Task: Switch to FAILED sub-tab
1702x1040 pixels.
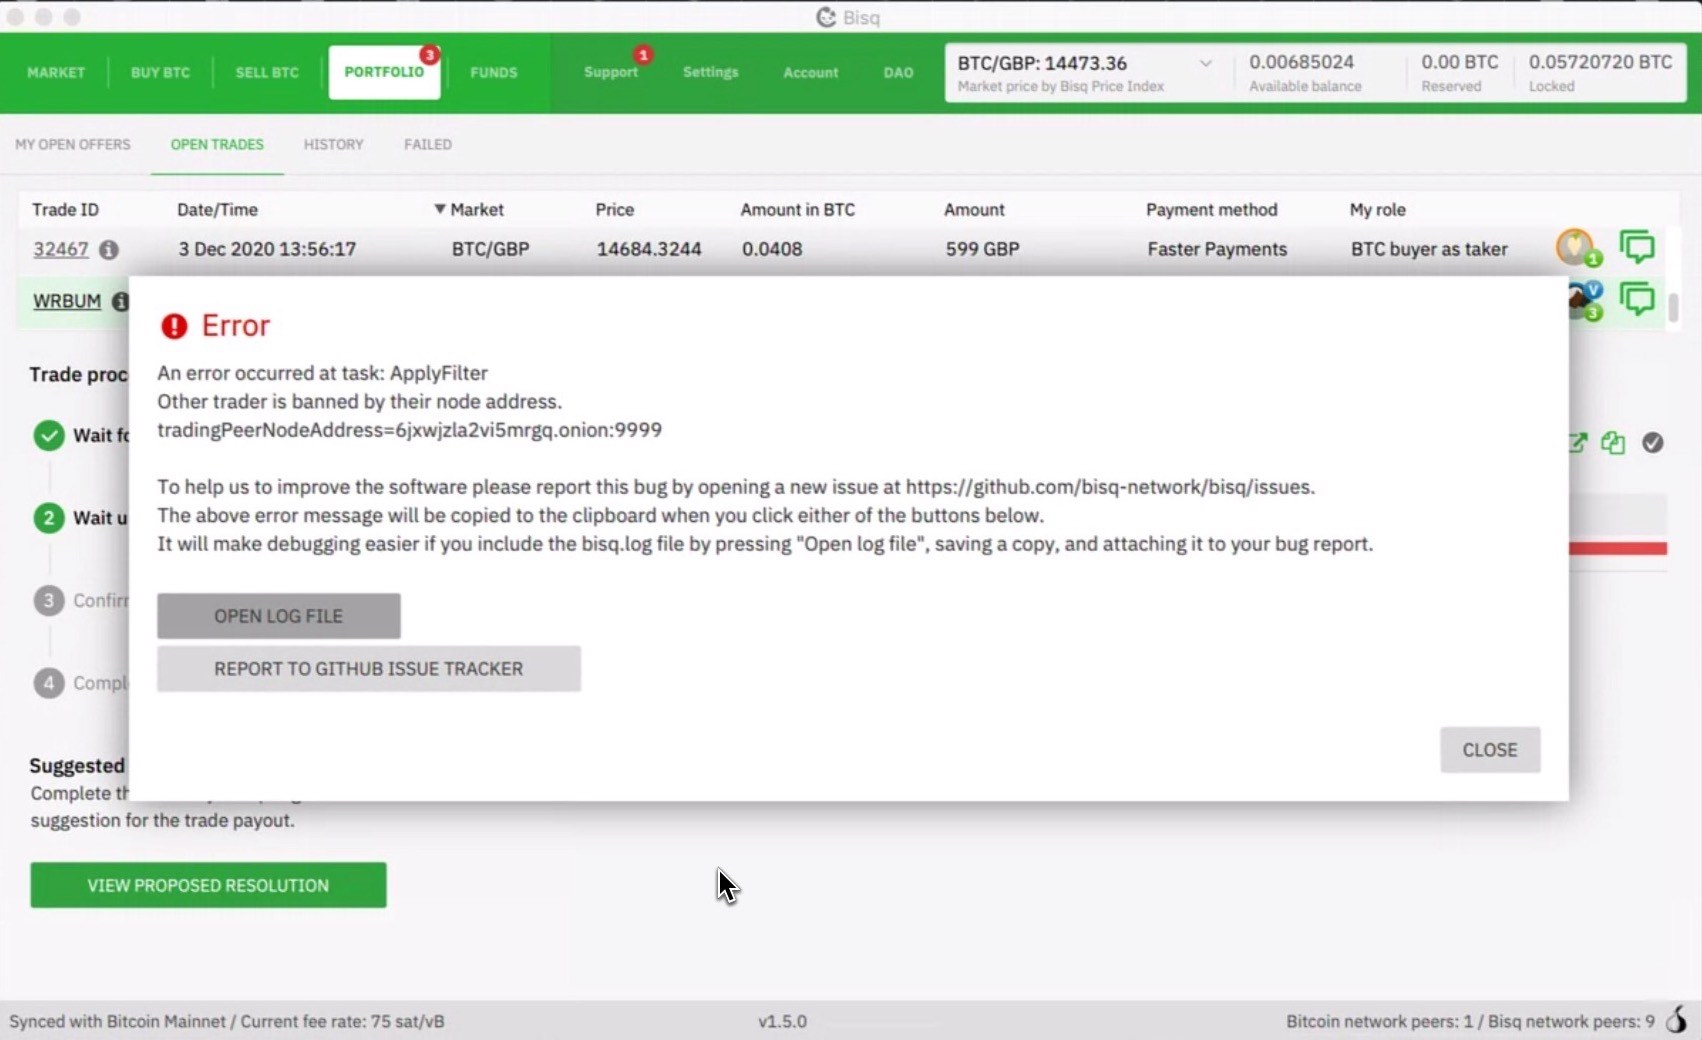Action: 428,144
